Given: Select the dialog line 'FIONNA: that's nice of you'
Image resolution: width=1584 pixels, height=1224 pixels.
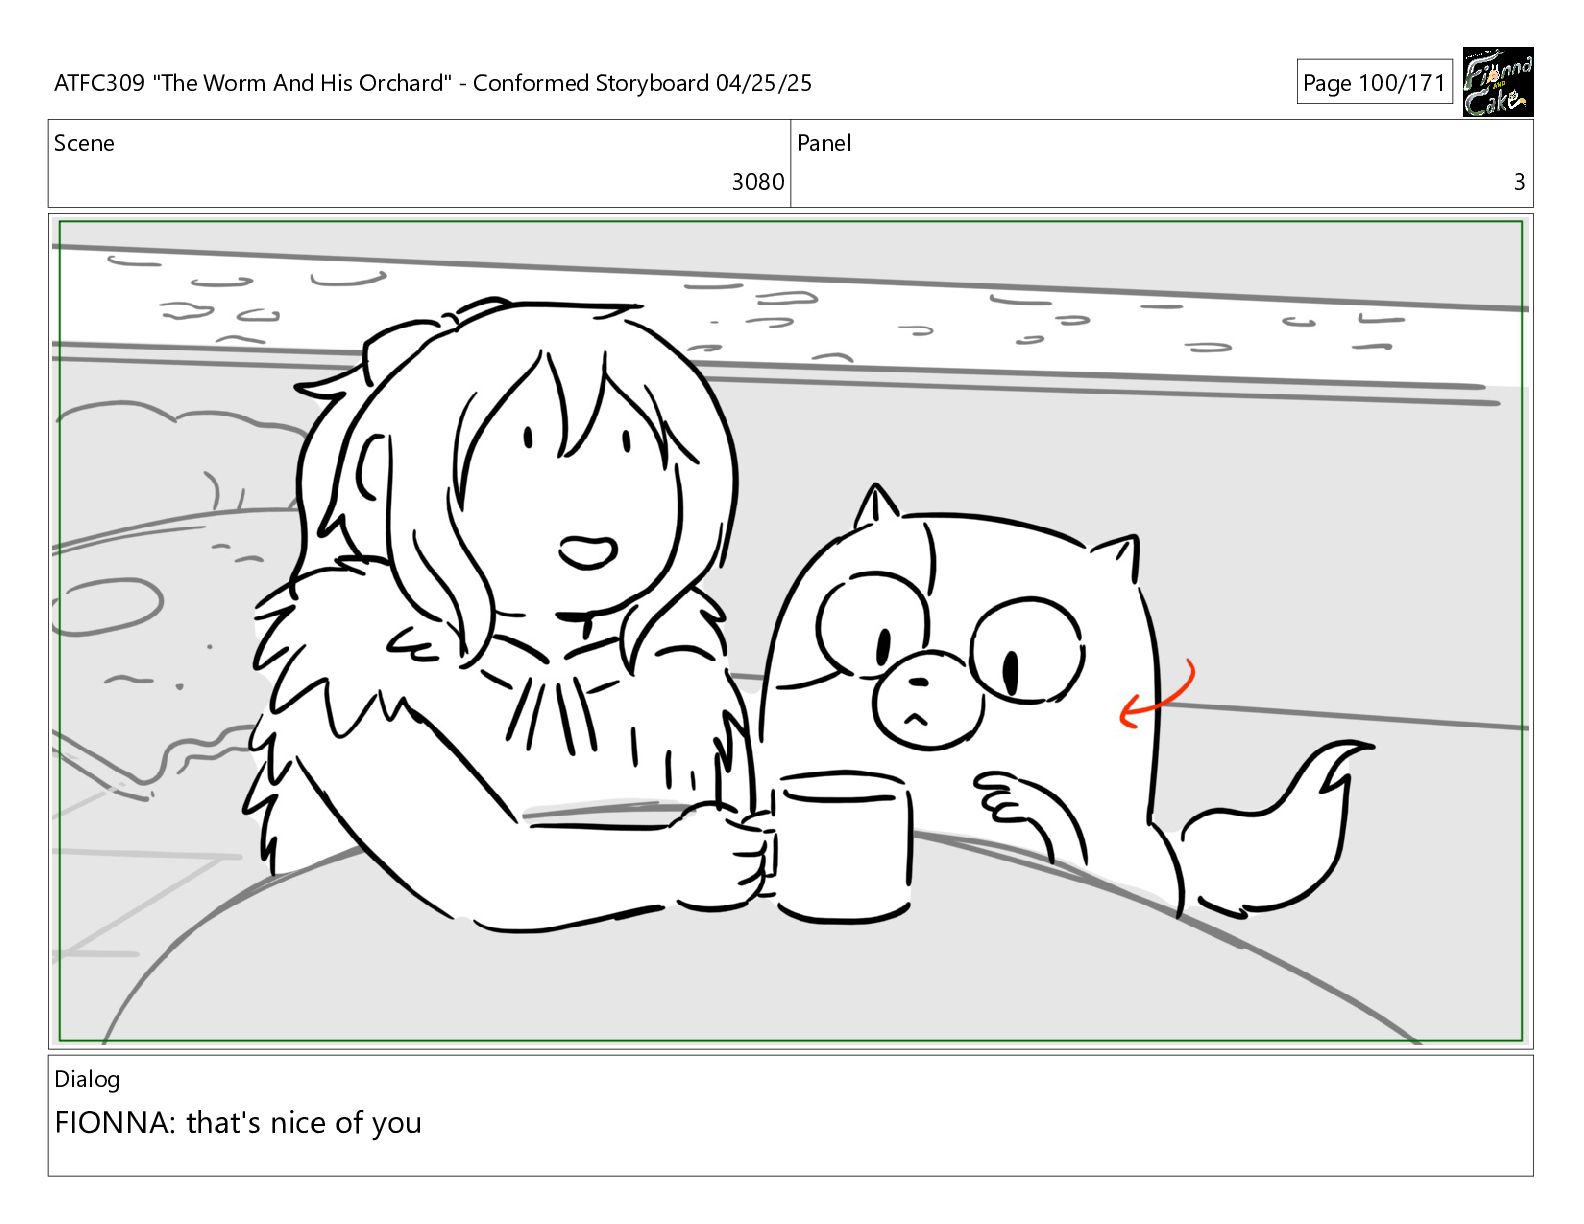Looking at the screenshot, I should point(238,1123).
